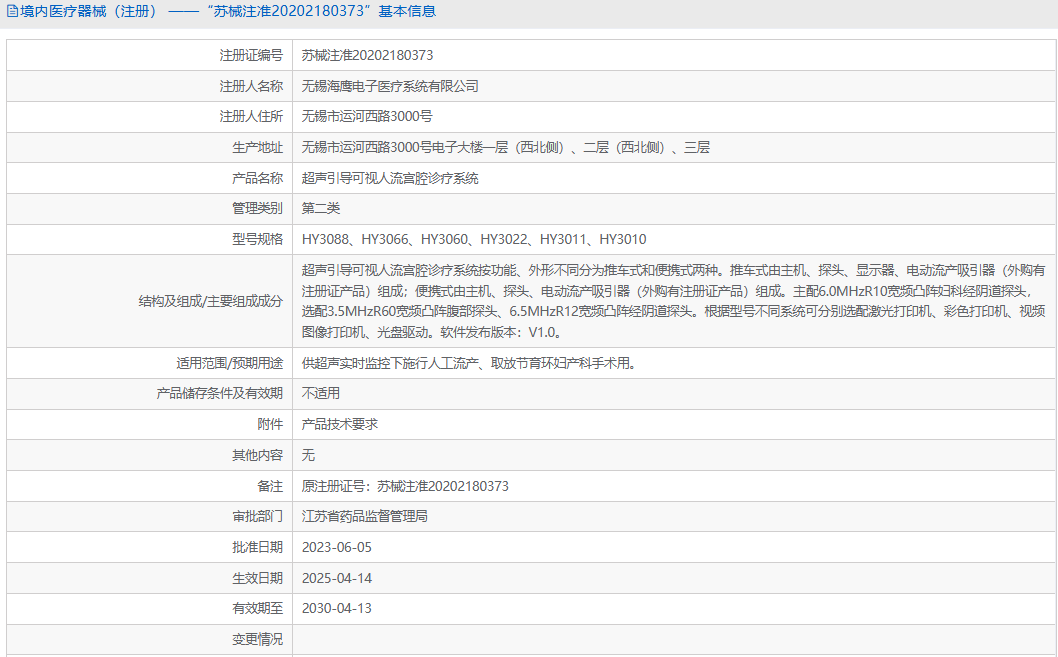The width and height of the screenshot is (1058, 657).
Task: Click the label '有效期至'
Action: click(257, 608)
